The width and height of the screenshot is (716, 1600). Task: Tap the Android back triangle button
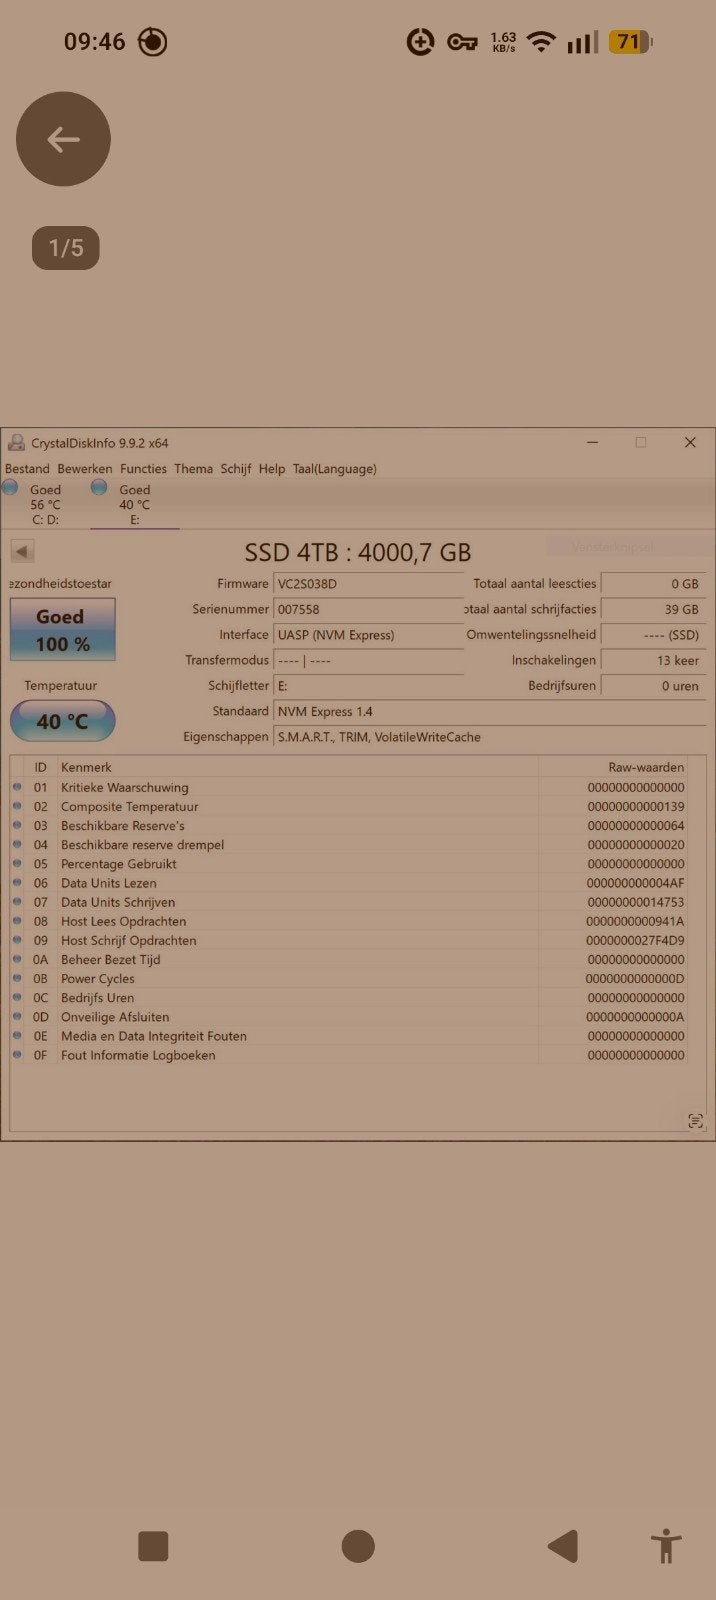(x=563, y=1546)
